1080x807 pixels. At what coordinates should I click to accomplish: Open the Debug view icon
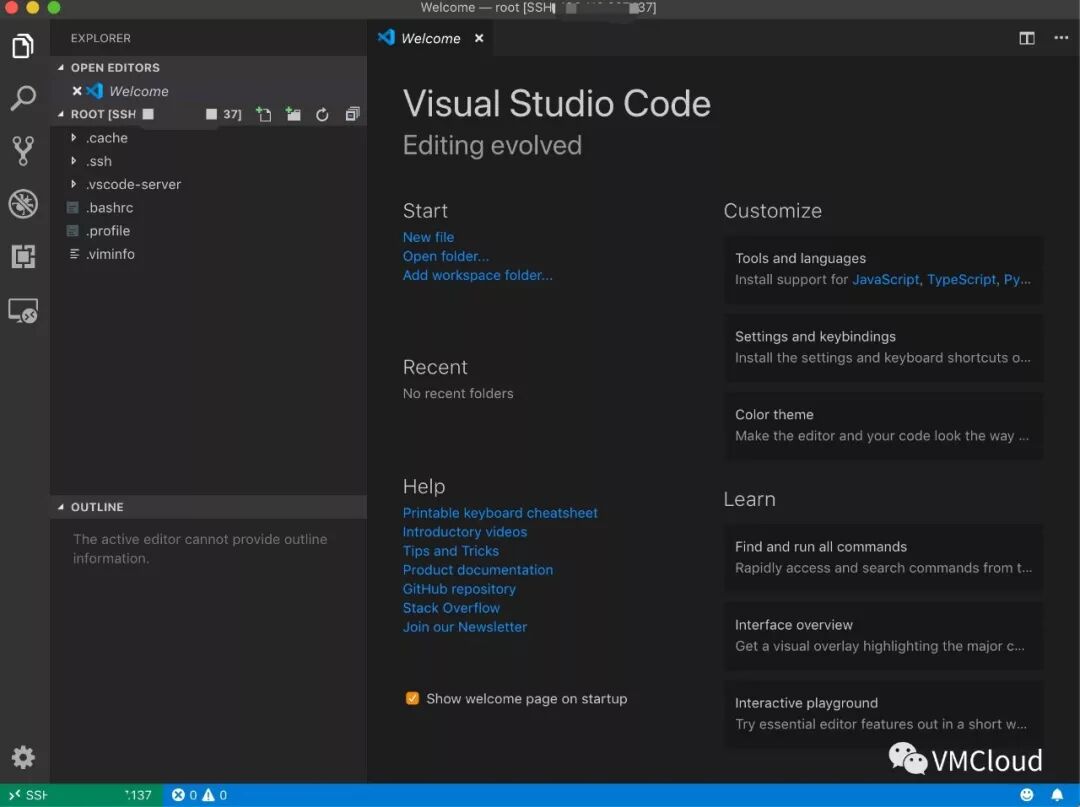(23, 204)
